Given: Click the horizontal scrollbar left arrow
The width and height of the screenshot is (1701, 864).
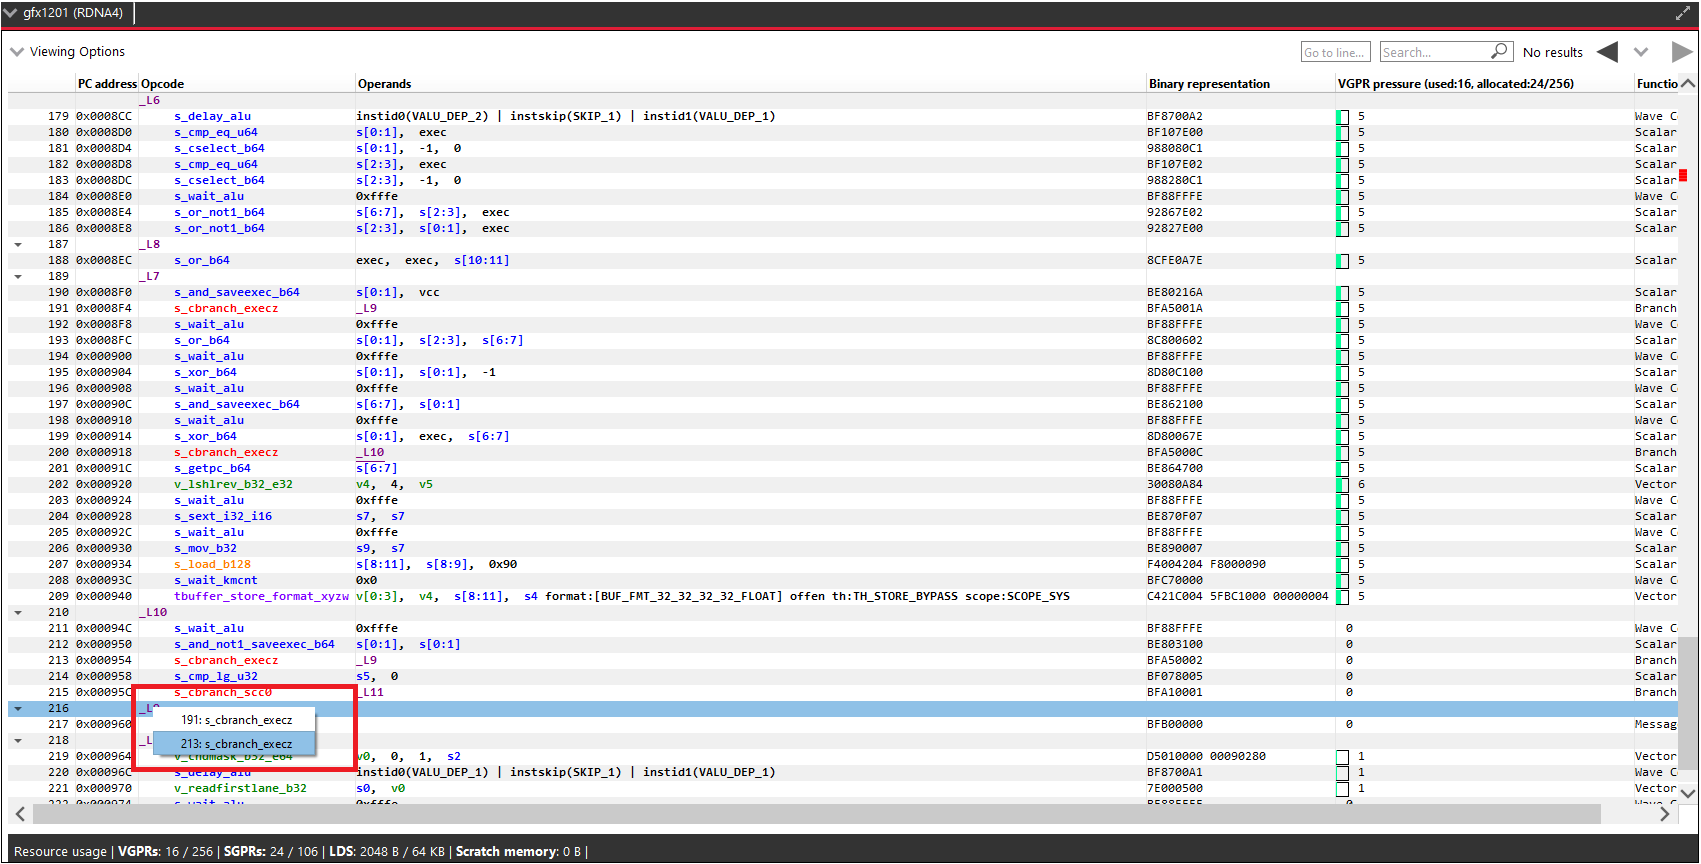Looking at the screenshot, I should (x=20, y=814).
